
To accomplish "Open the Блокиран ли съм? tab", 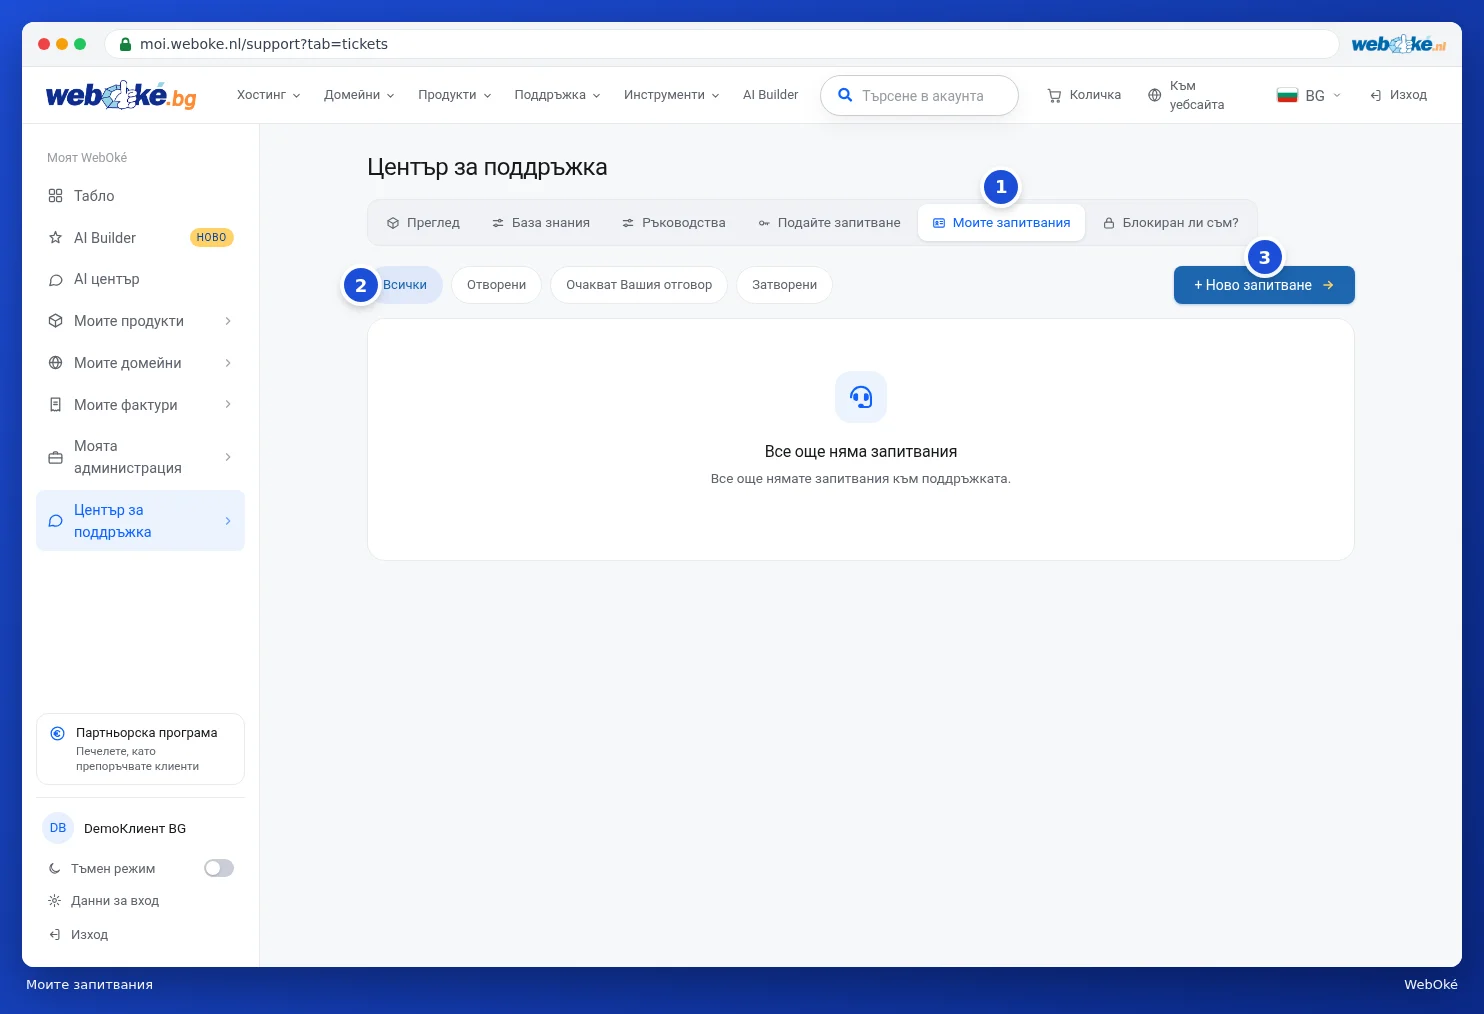I will pos(1171,223).
